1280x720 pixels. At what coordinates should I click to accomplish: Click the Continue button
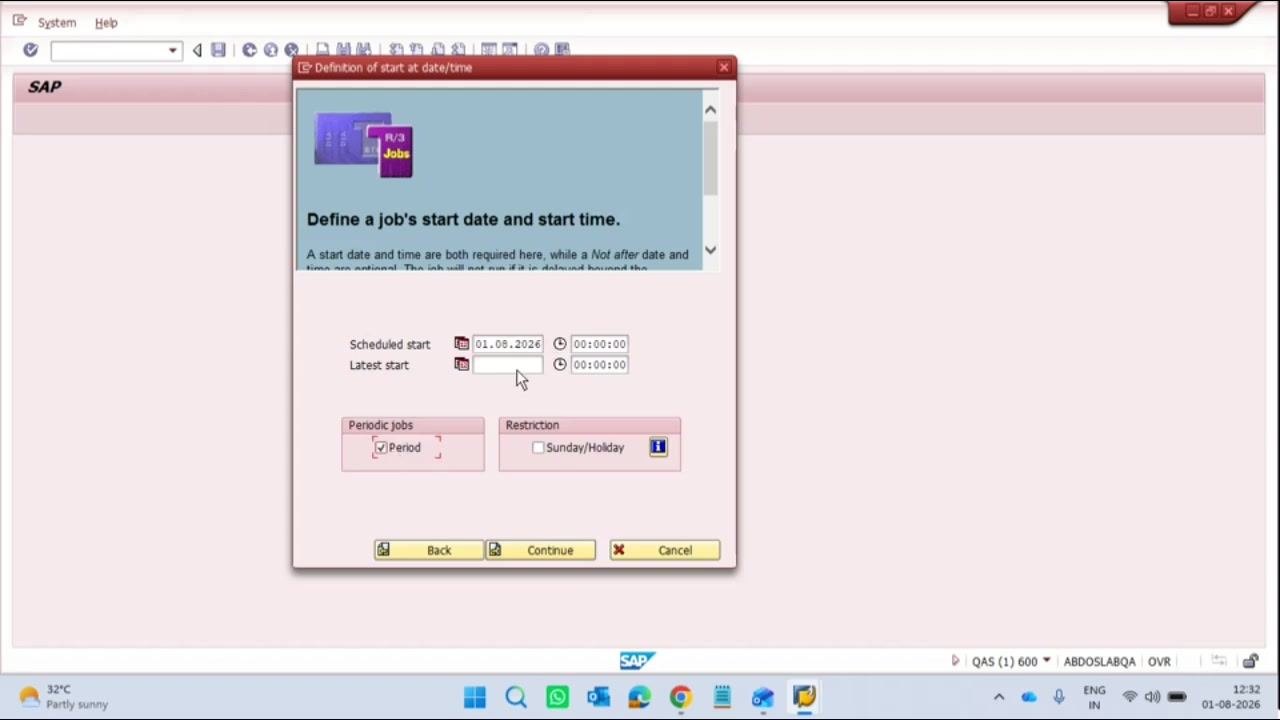pyautogui.click(x=540, y=550)
